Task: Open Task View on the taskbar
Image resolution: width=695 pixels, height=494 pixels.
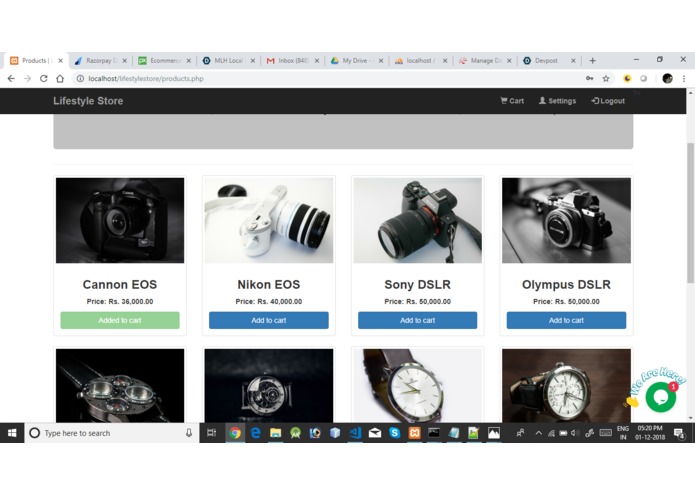Action: pyautogui.click(x=211, y=433)
